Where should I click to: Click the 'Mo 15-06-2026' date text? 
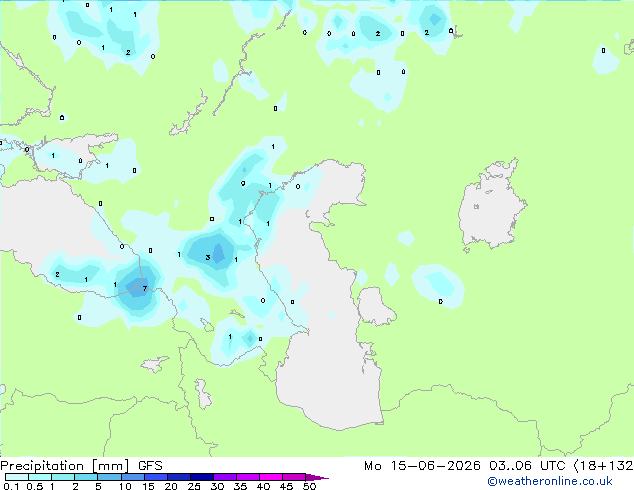tap(422, 466)
